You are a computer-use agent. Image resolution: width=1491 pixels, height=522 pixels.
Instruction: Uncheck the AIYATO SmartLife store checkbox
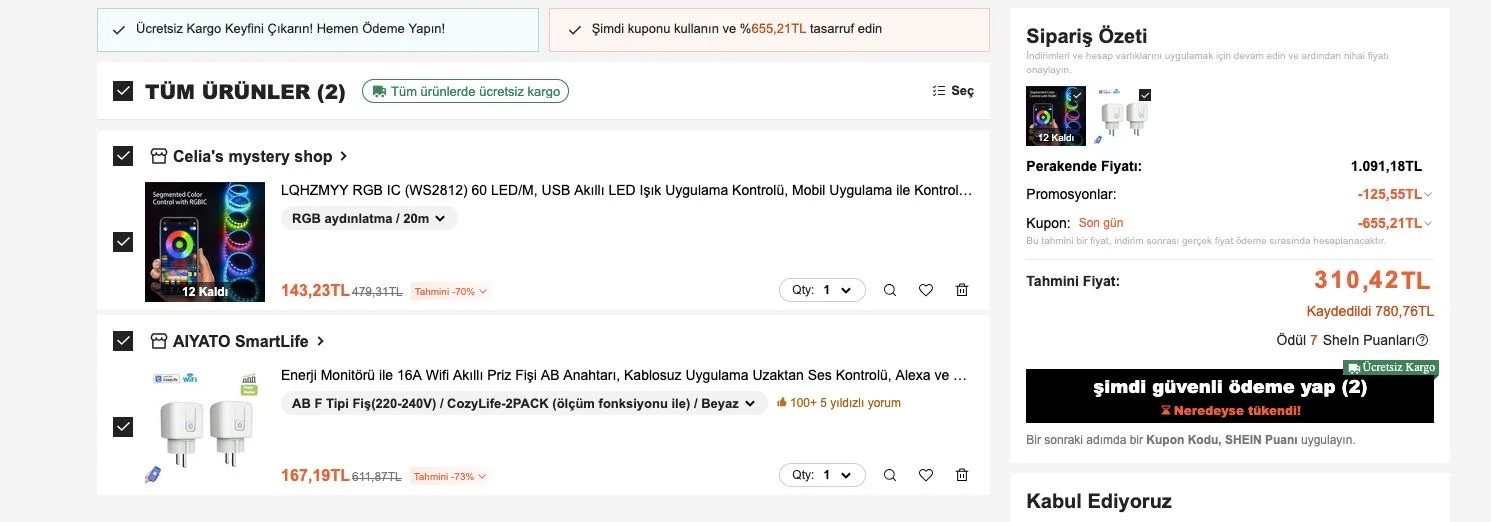(123, 341)
